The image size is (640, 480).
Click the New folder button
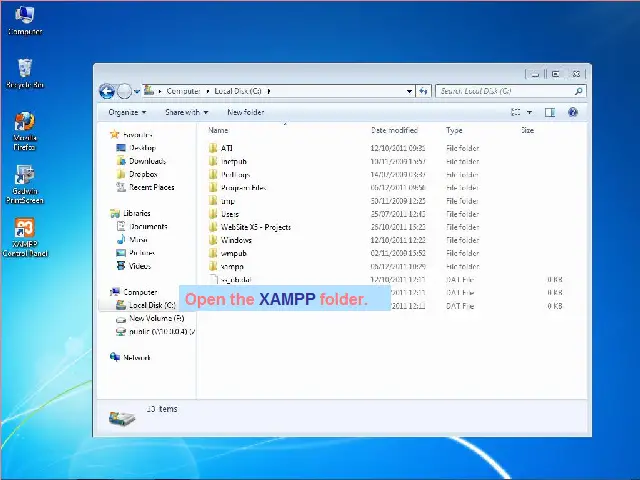click(246, 112)
